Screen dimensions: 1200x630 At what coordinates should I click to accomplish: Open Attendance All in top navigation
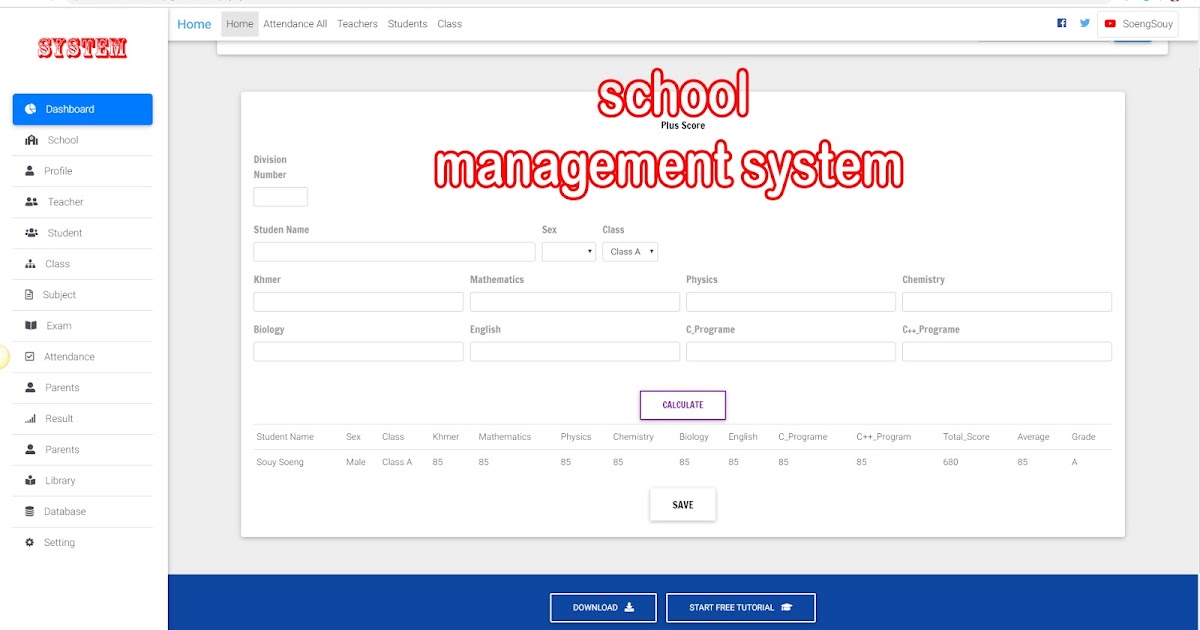[295, 24]
